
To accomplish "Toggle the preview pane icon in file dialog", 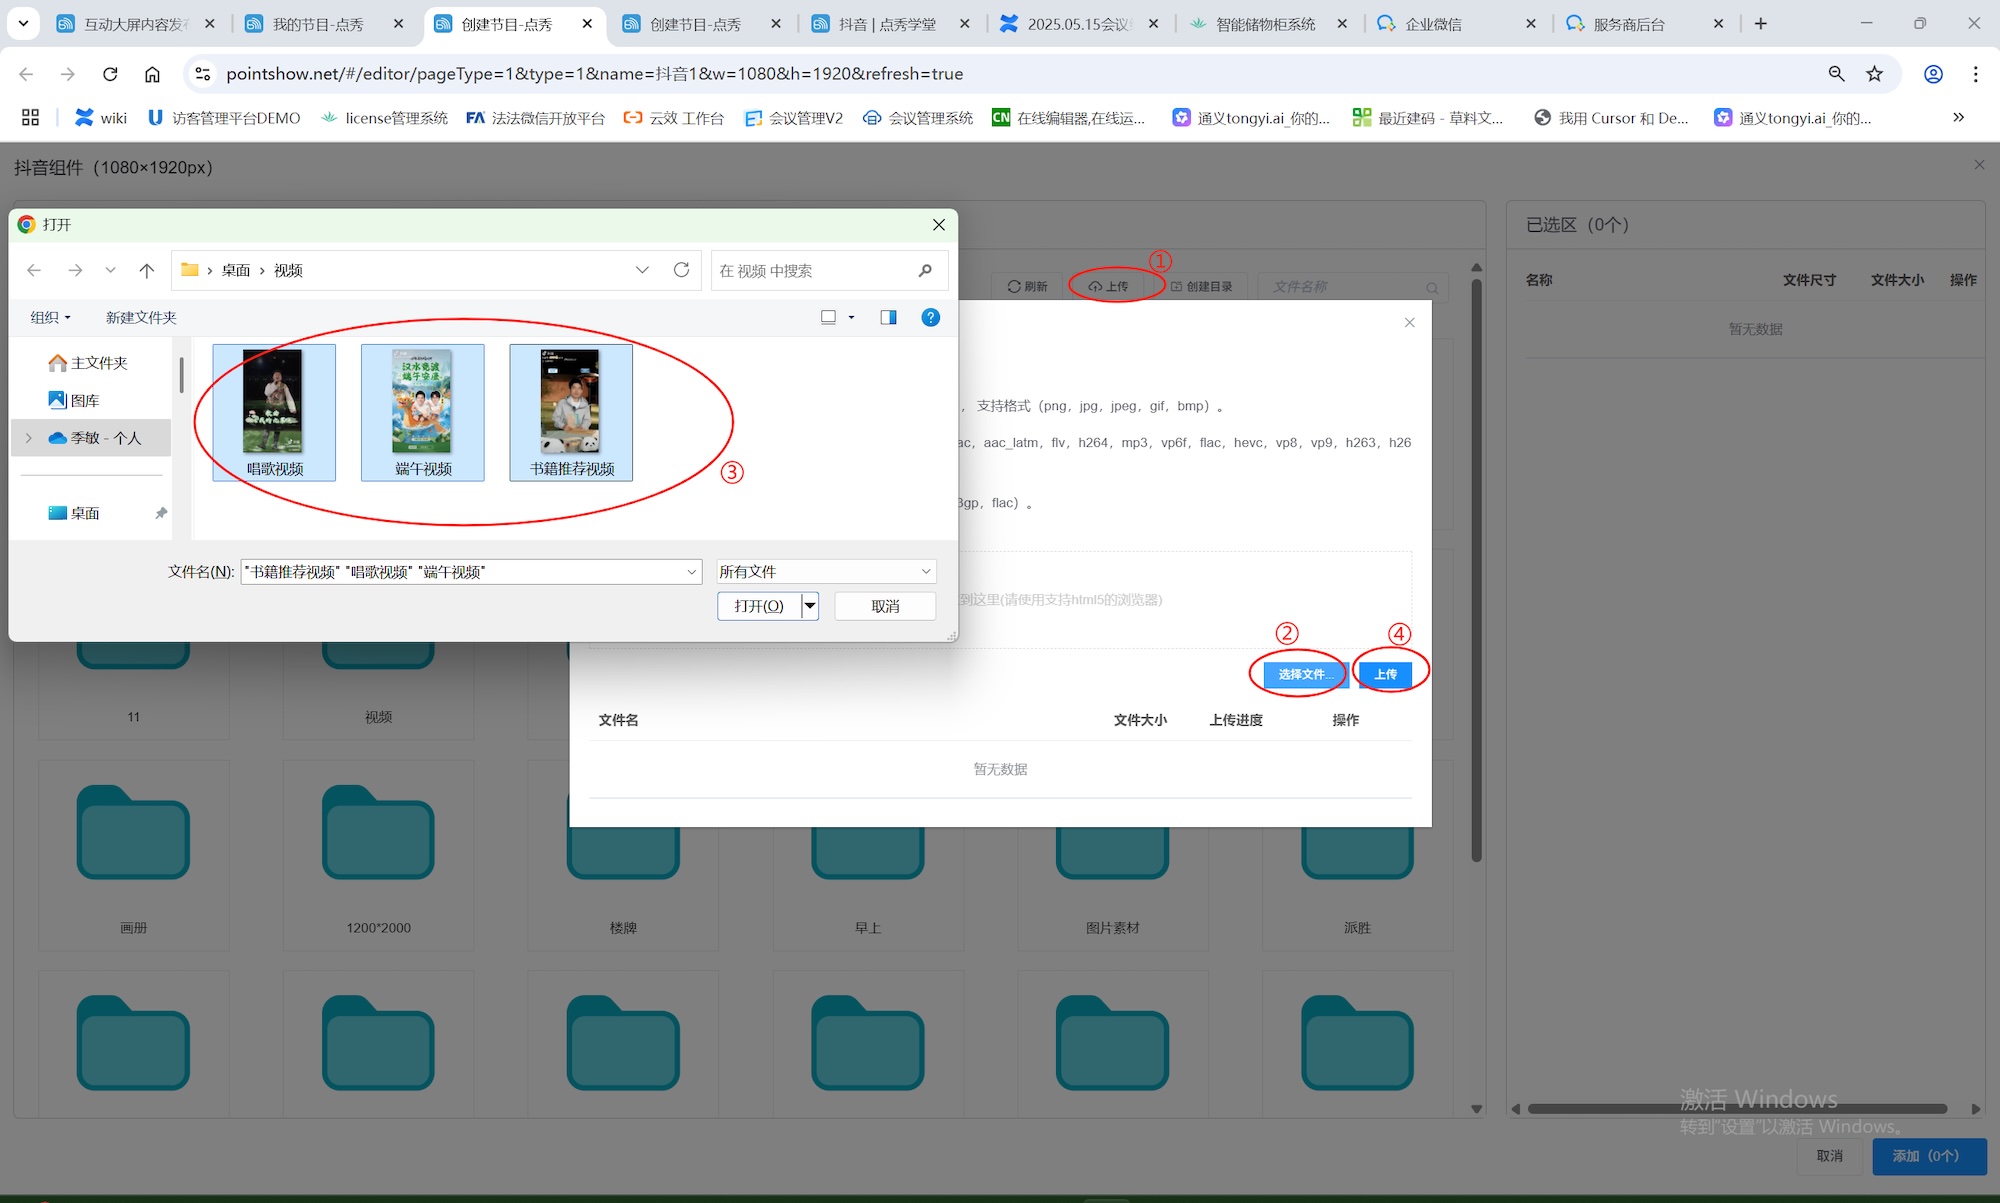I will tap(888, 317).
